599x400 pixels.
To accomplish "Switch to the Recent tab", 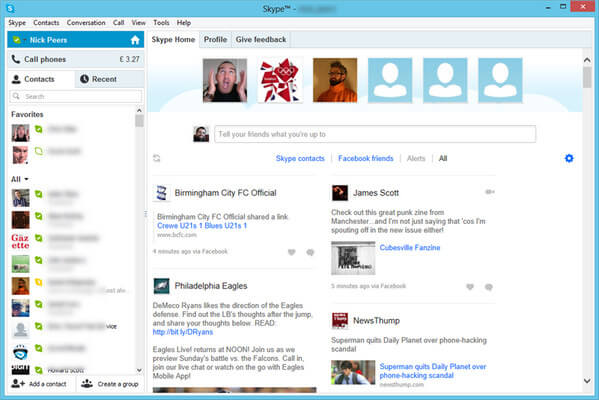I will pyautogui.click(x=109, y=79).
